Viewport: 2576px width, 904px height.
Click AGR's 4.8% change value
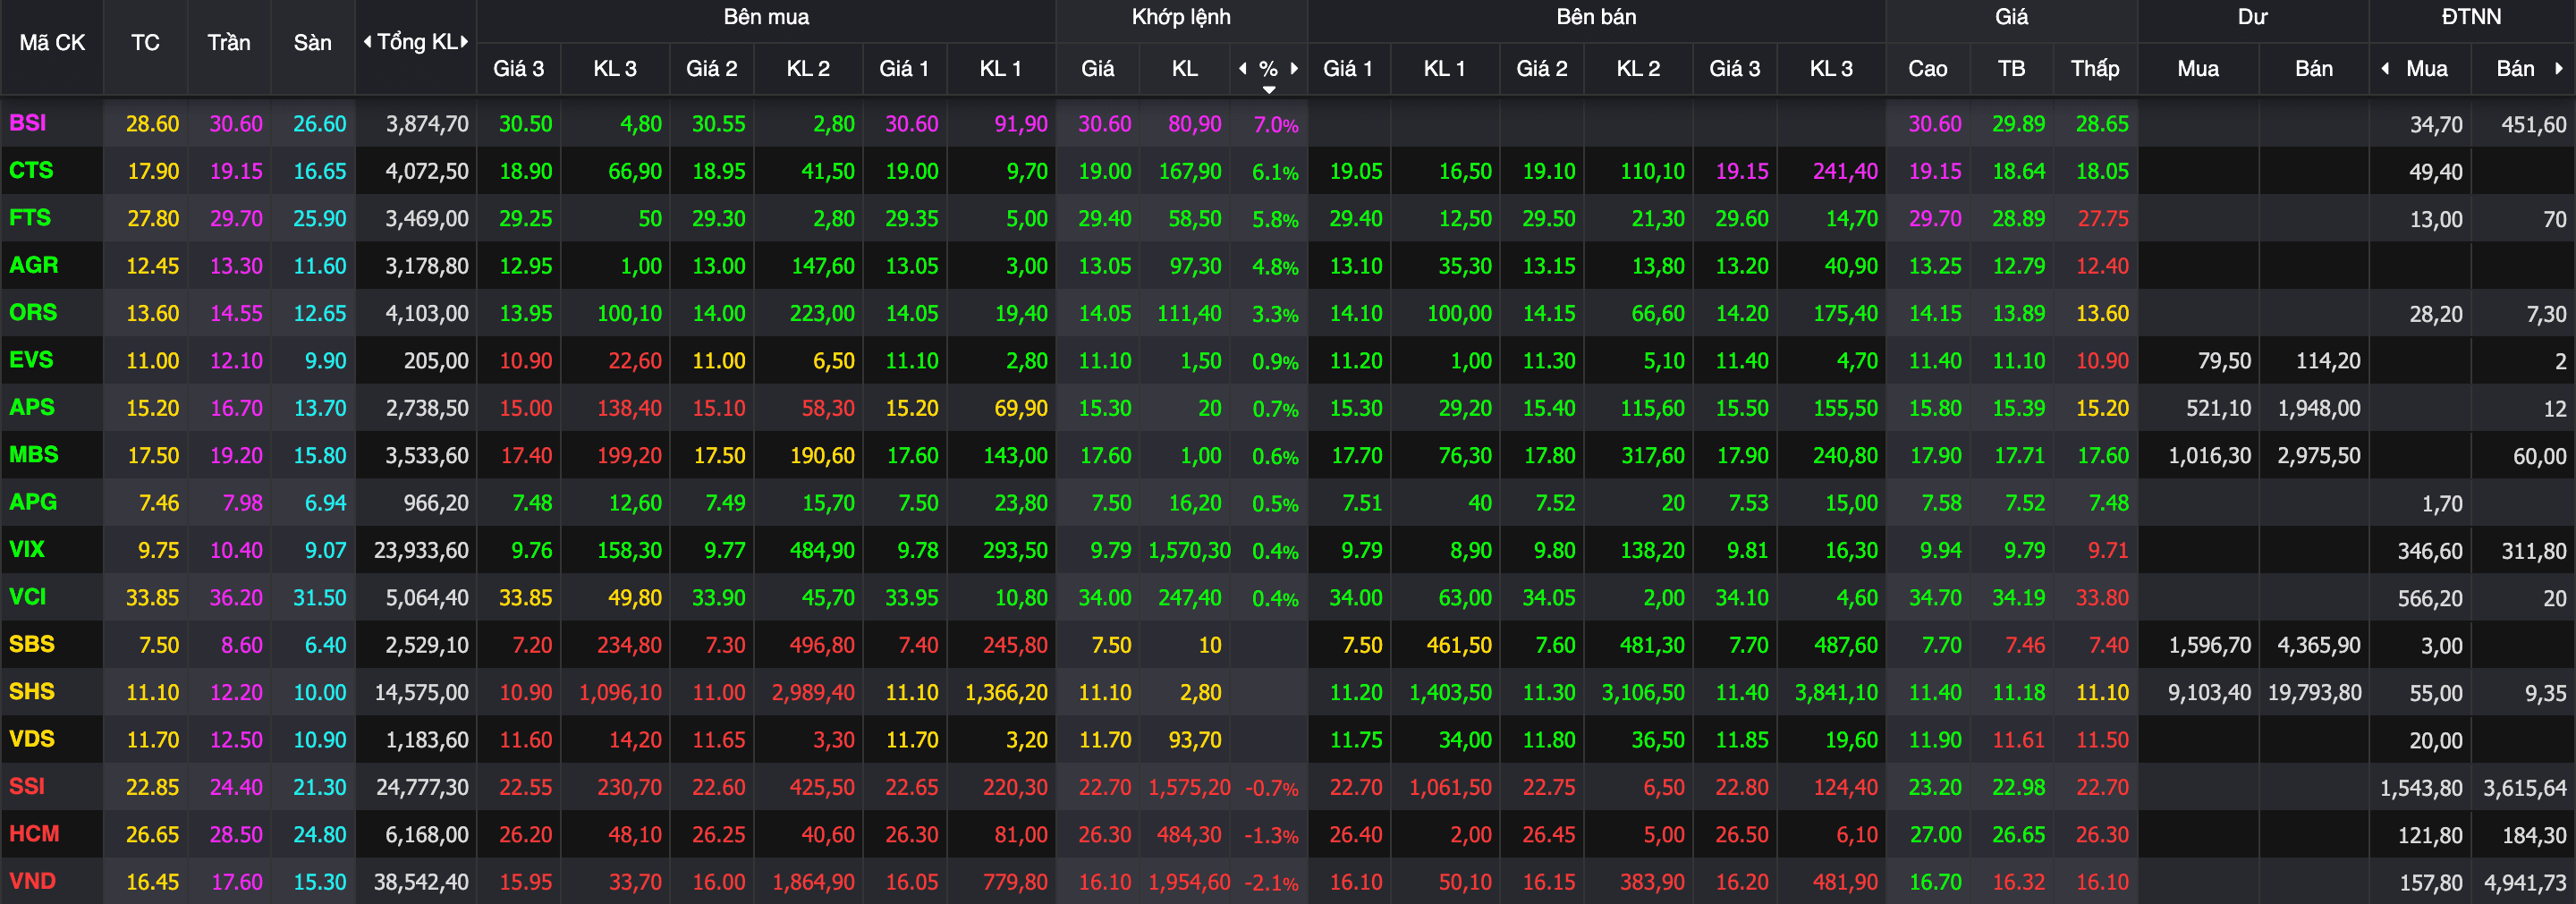tap(1276, 267)
